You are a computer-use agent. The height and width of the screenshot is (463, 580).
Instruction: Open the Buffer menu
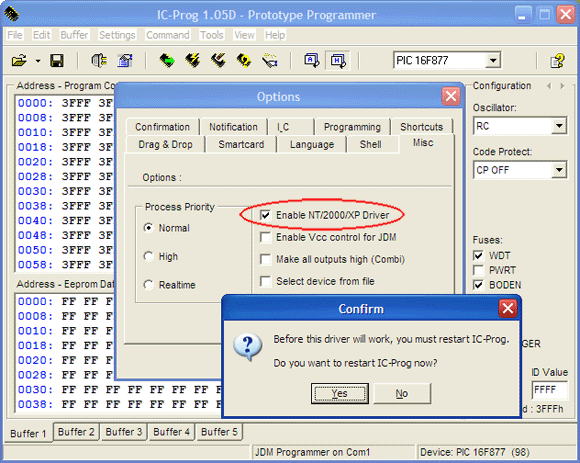pos(74,35)
